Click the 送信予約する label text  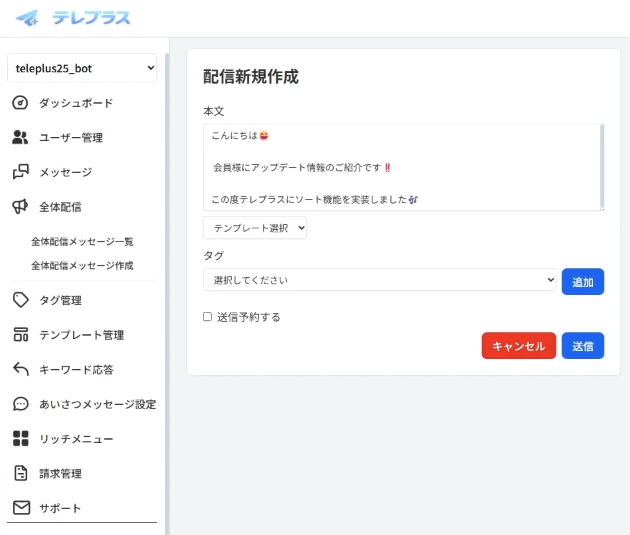[249, 317]
